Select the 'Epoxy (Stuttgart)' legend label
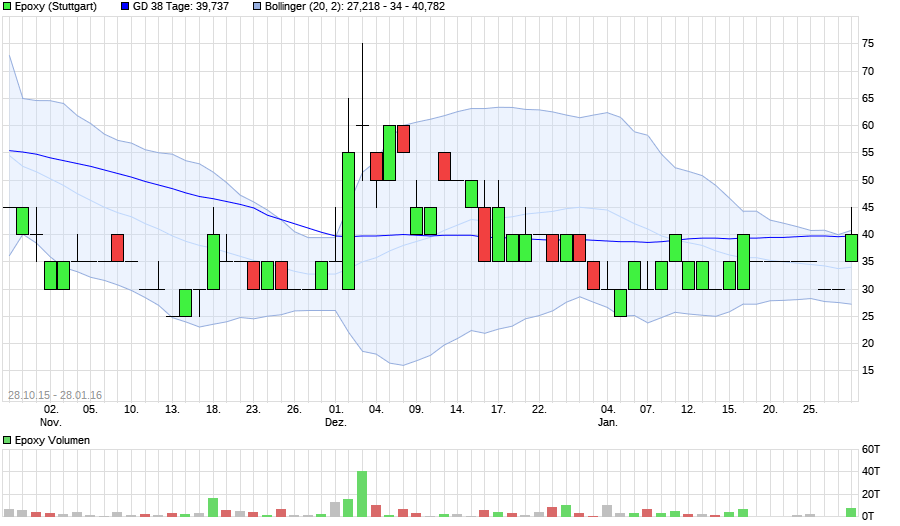Viewport: 900px width, 526px height. [56, 6]
